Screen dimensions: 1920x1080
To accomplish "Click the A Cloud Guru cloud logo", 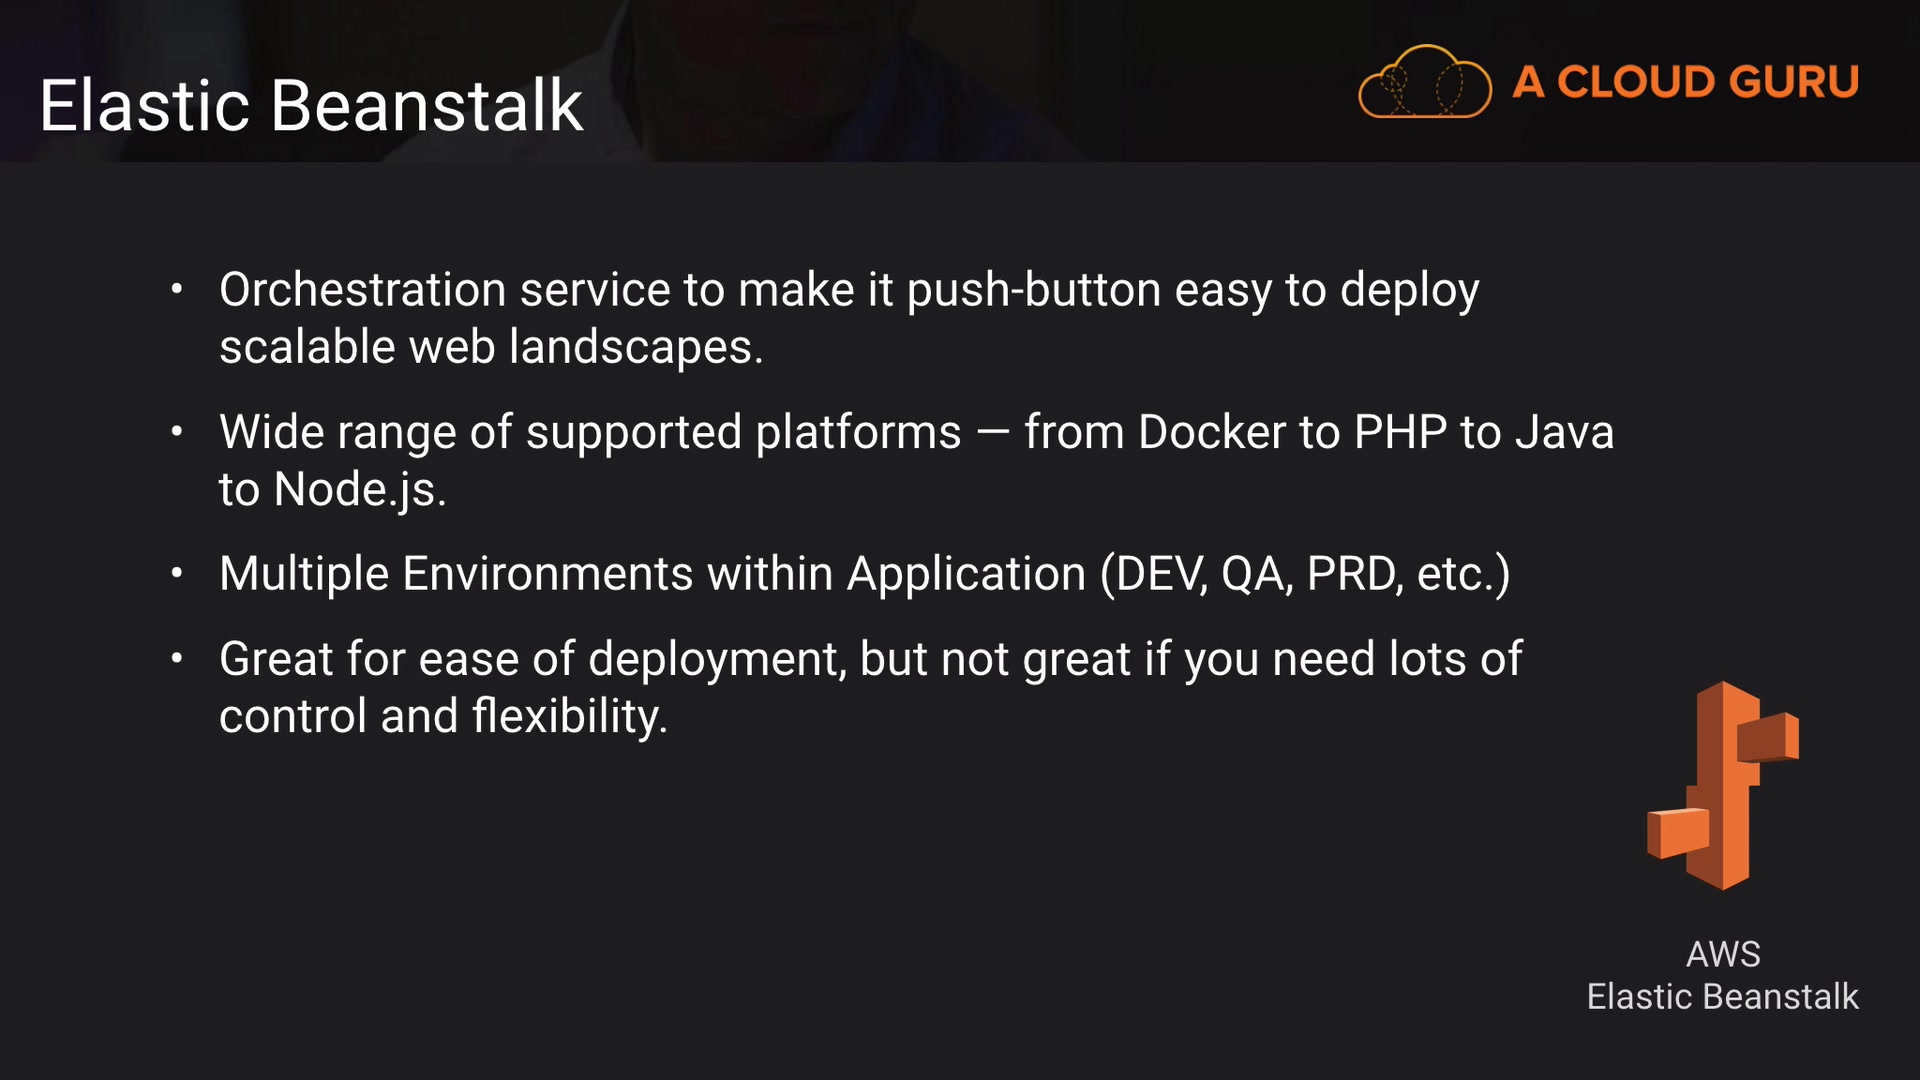I will (x=1424, y=82).
